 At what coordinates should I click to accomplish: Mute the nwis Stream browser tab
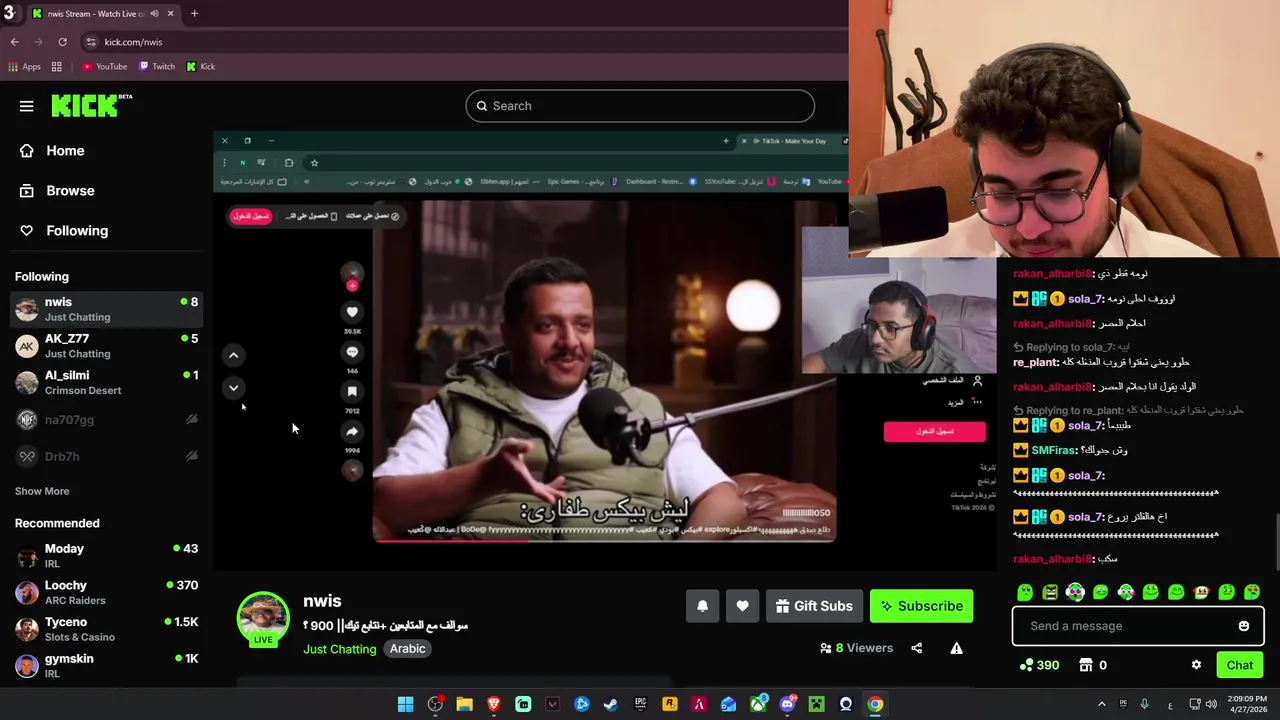[154, 14]
